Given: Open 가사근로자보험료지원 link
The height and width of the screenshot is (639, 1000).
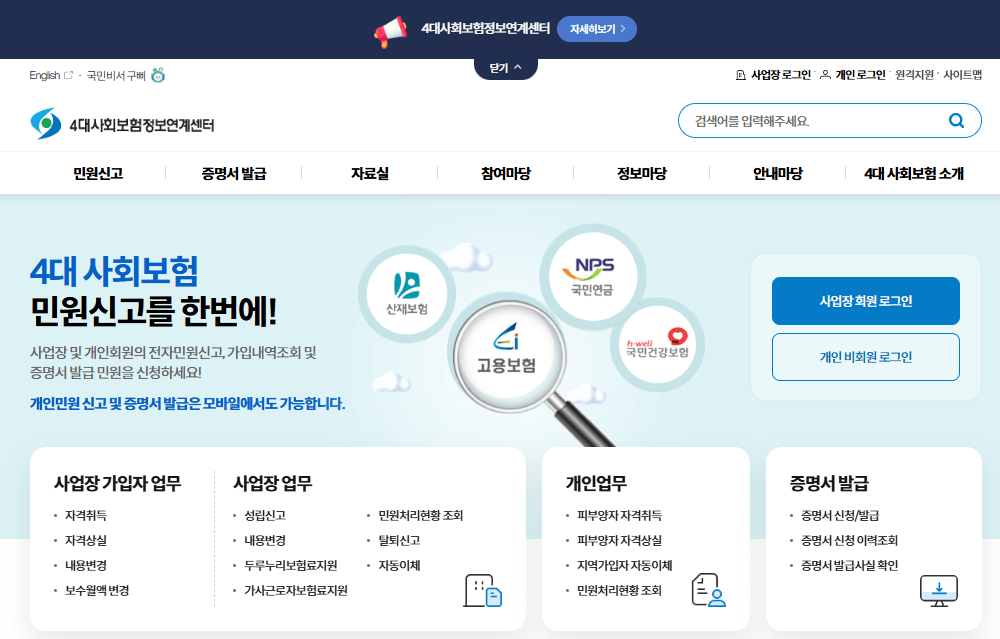Looking at the screenshot, I should tap(296, 591).
